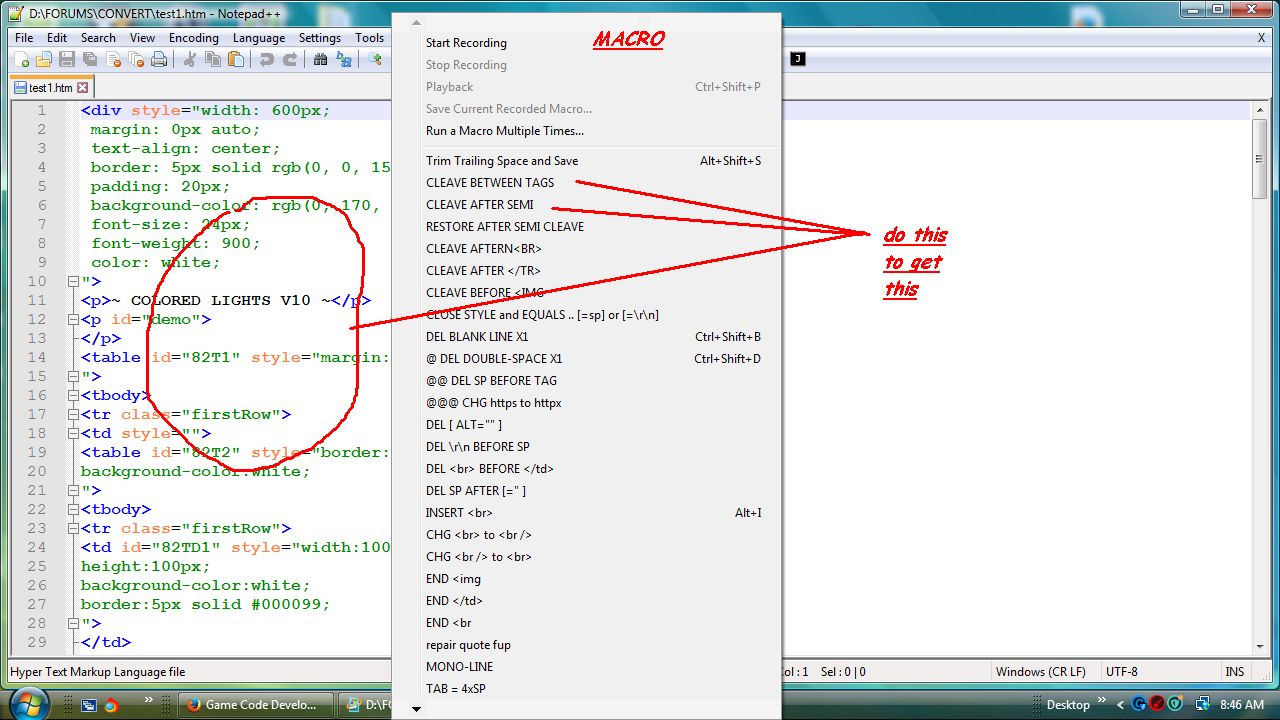Run the repair quote fup macro
The image size is (1280, 720).
585,645
